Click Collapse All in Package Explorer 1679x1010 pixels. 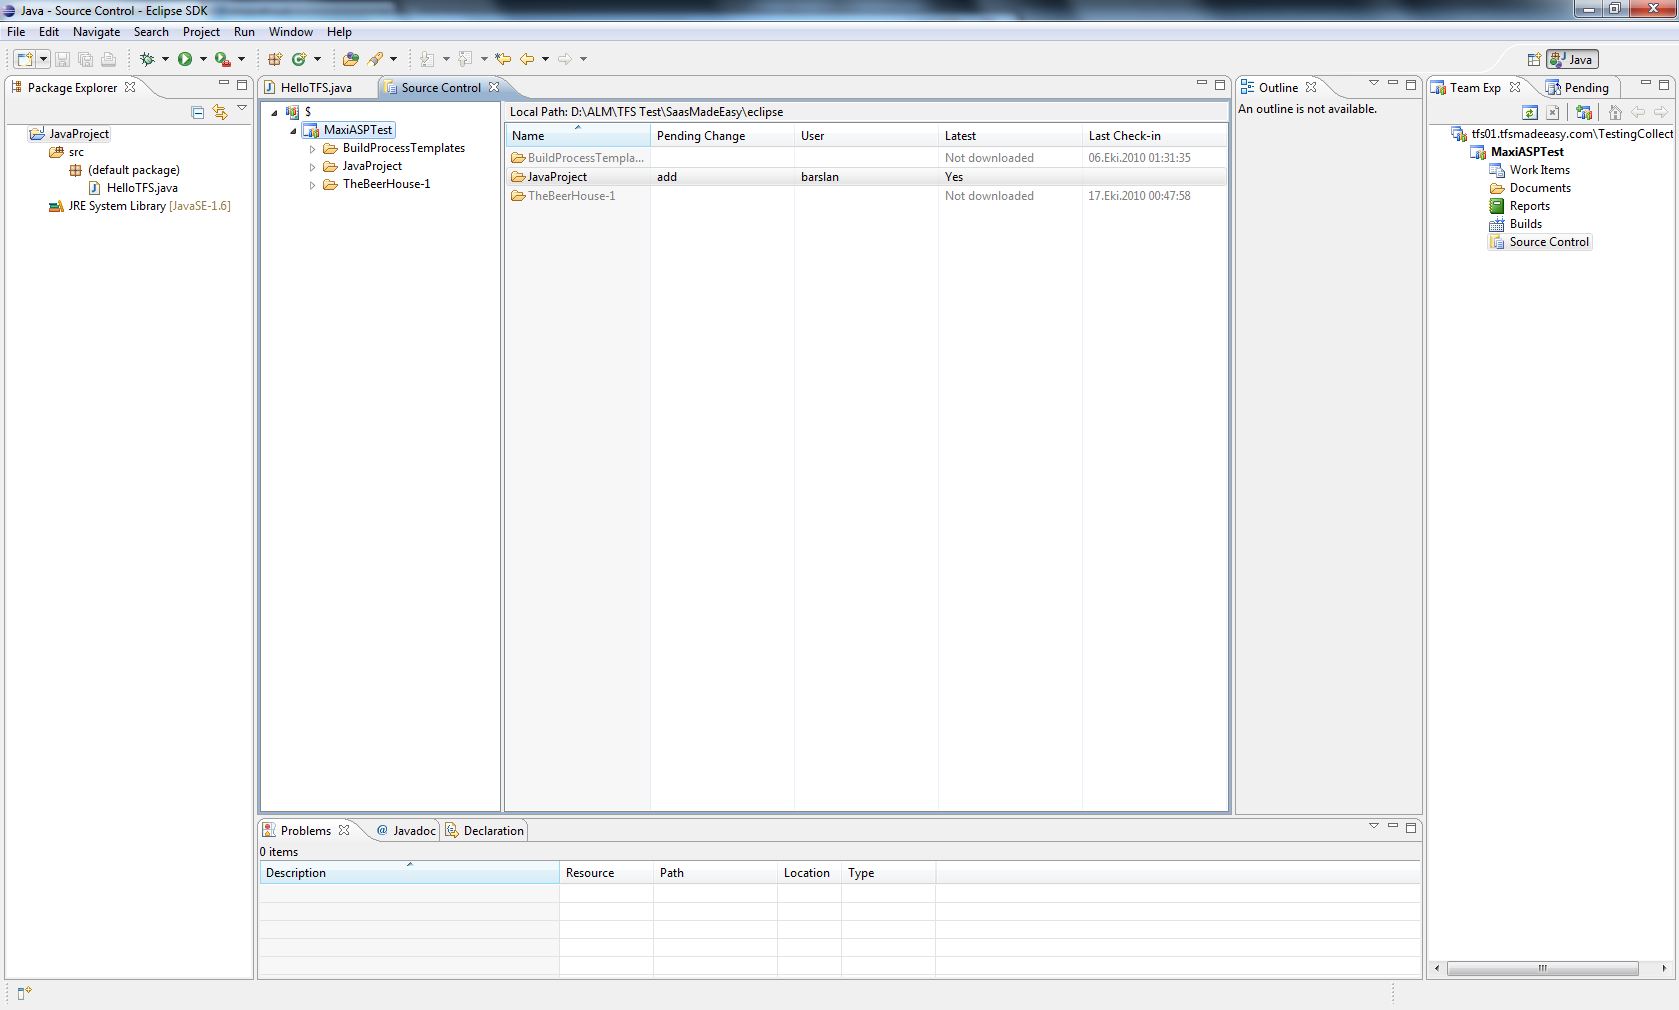coord(198,112)
